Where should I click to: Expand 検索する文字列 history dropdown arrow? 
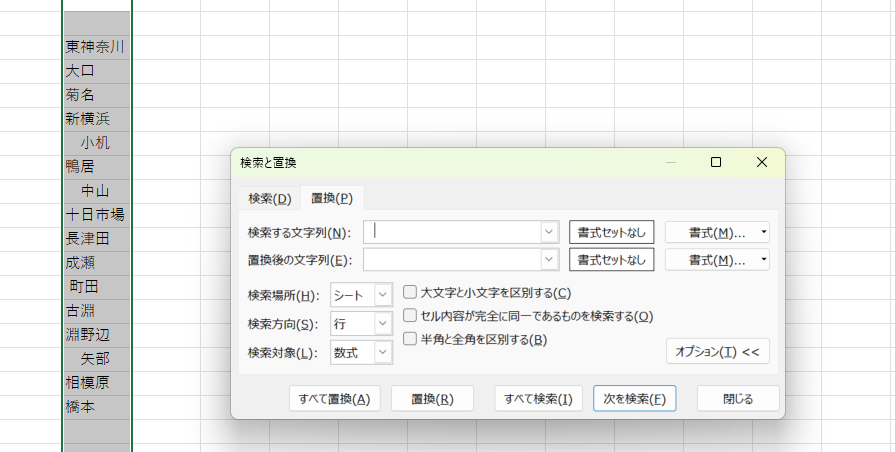(549, 232)
